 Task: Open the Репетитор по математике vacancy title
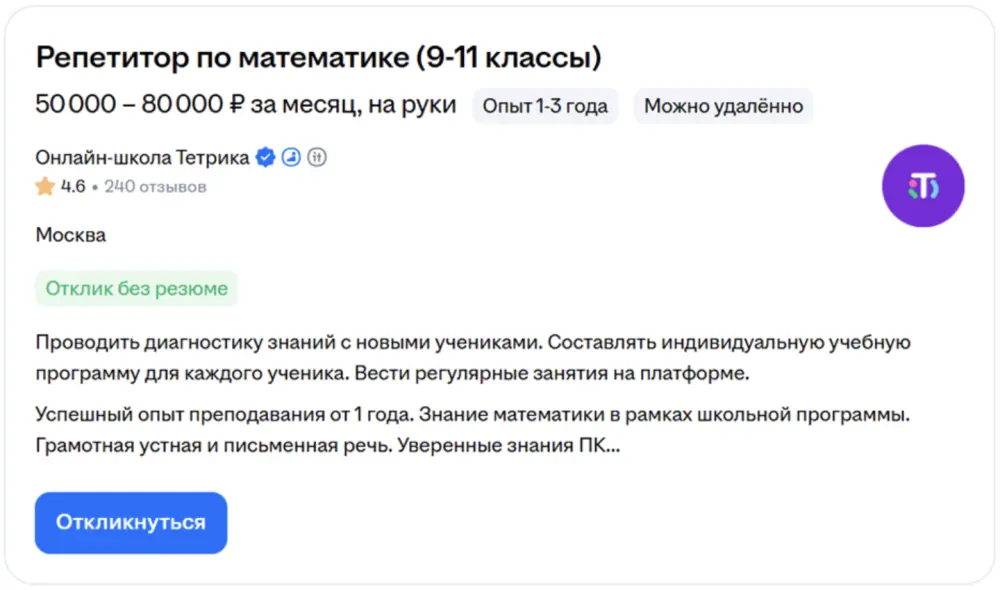point(318,58)
